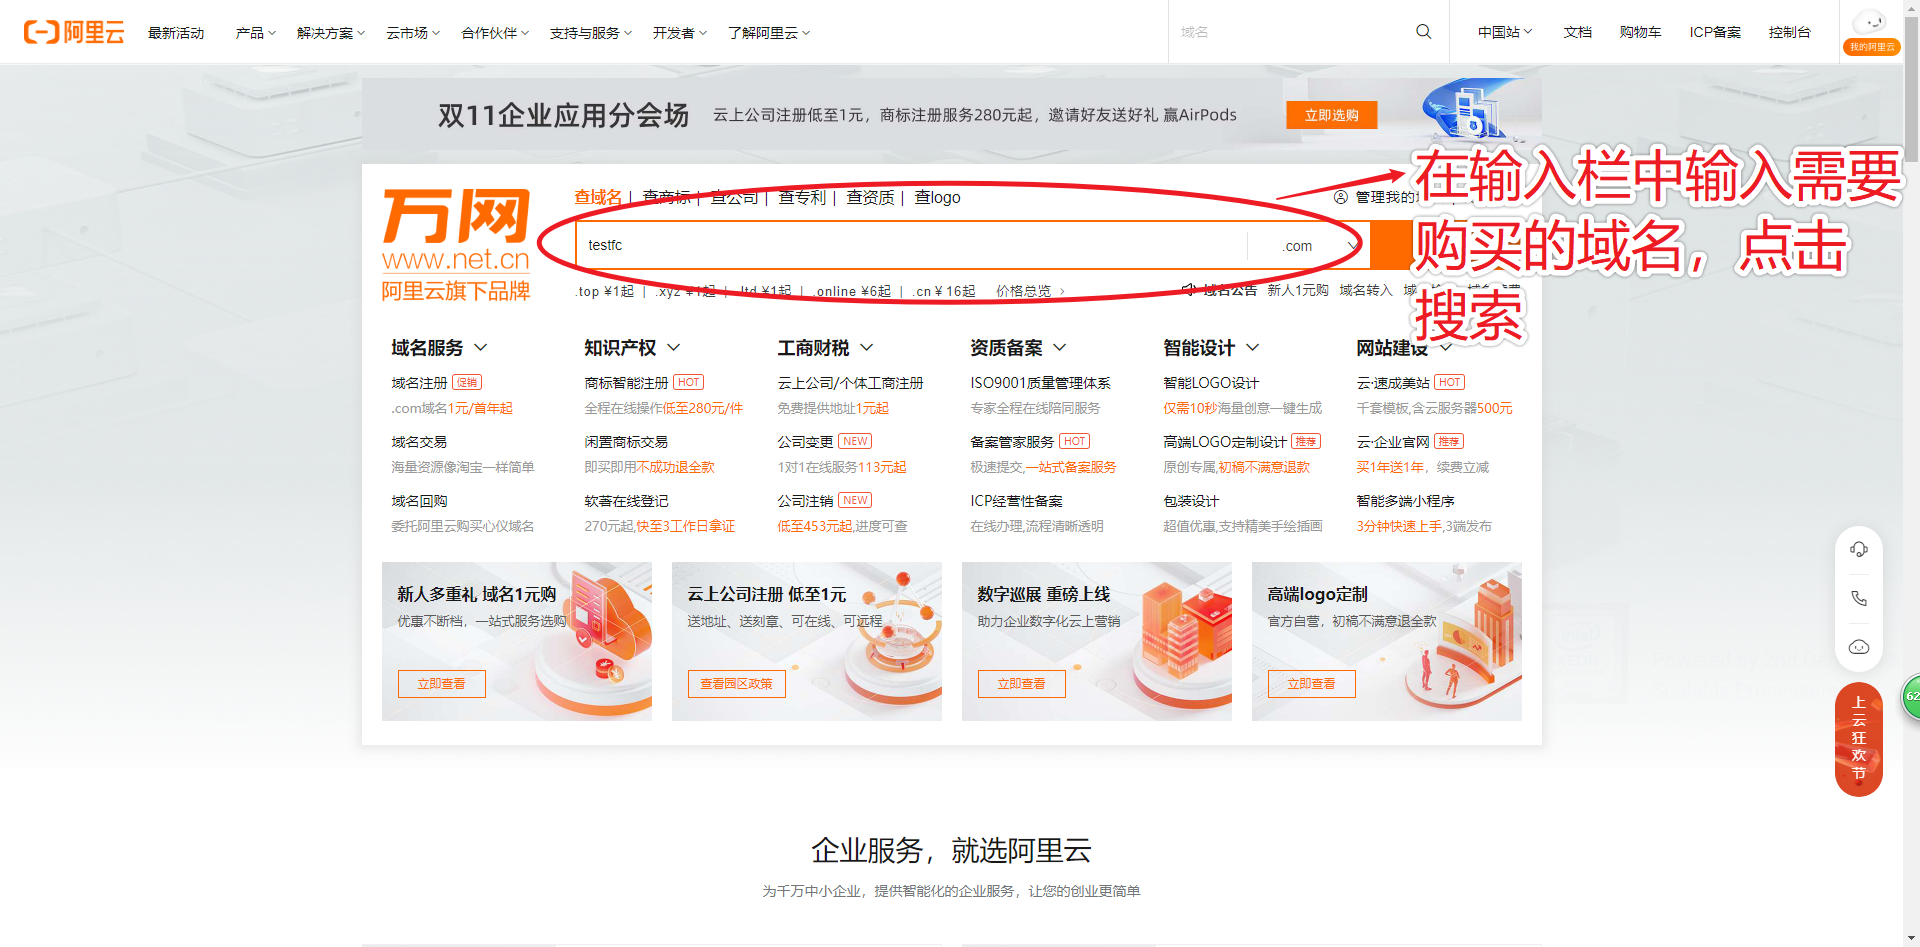This screenshot has height=947, width=1920.
Task: Open the 公司注销 link
Action: click(x=805, y=501)
